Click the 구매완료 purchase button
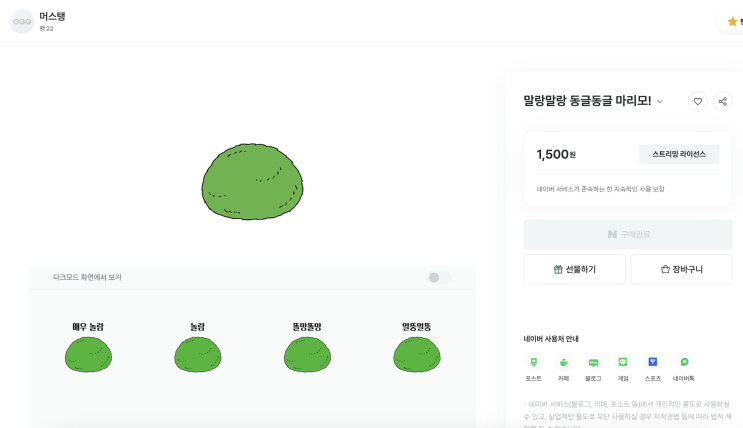The height and width of the screenshot is (428, 743). tap(628, 234)
